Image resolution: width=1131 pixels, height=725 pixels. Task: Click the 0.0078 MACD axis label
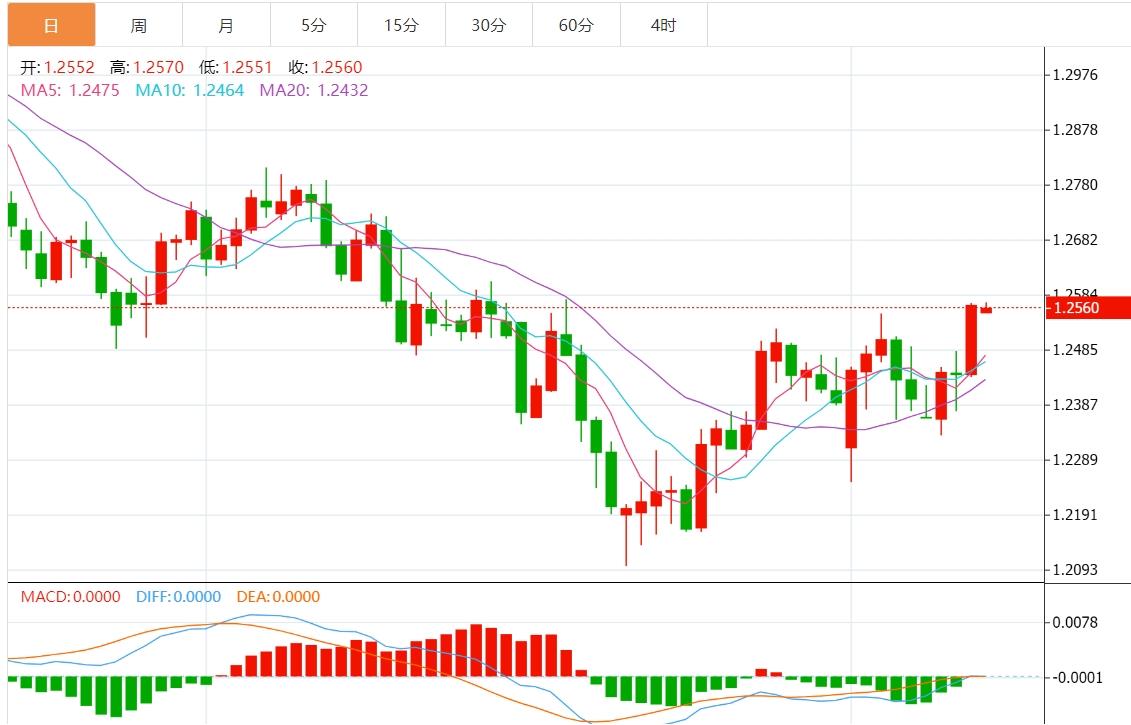coord(1076,623)
